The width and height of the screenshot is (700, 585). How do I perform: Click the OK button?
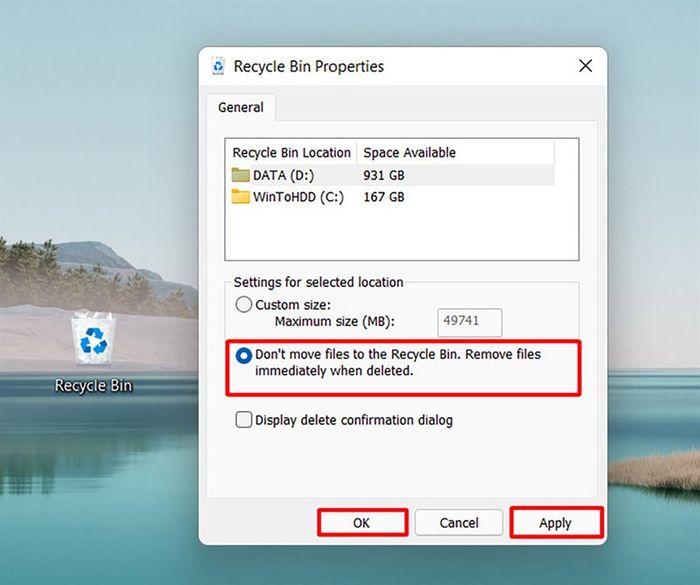pos(362,522)
